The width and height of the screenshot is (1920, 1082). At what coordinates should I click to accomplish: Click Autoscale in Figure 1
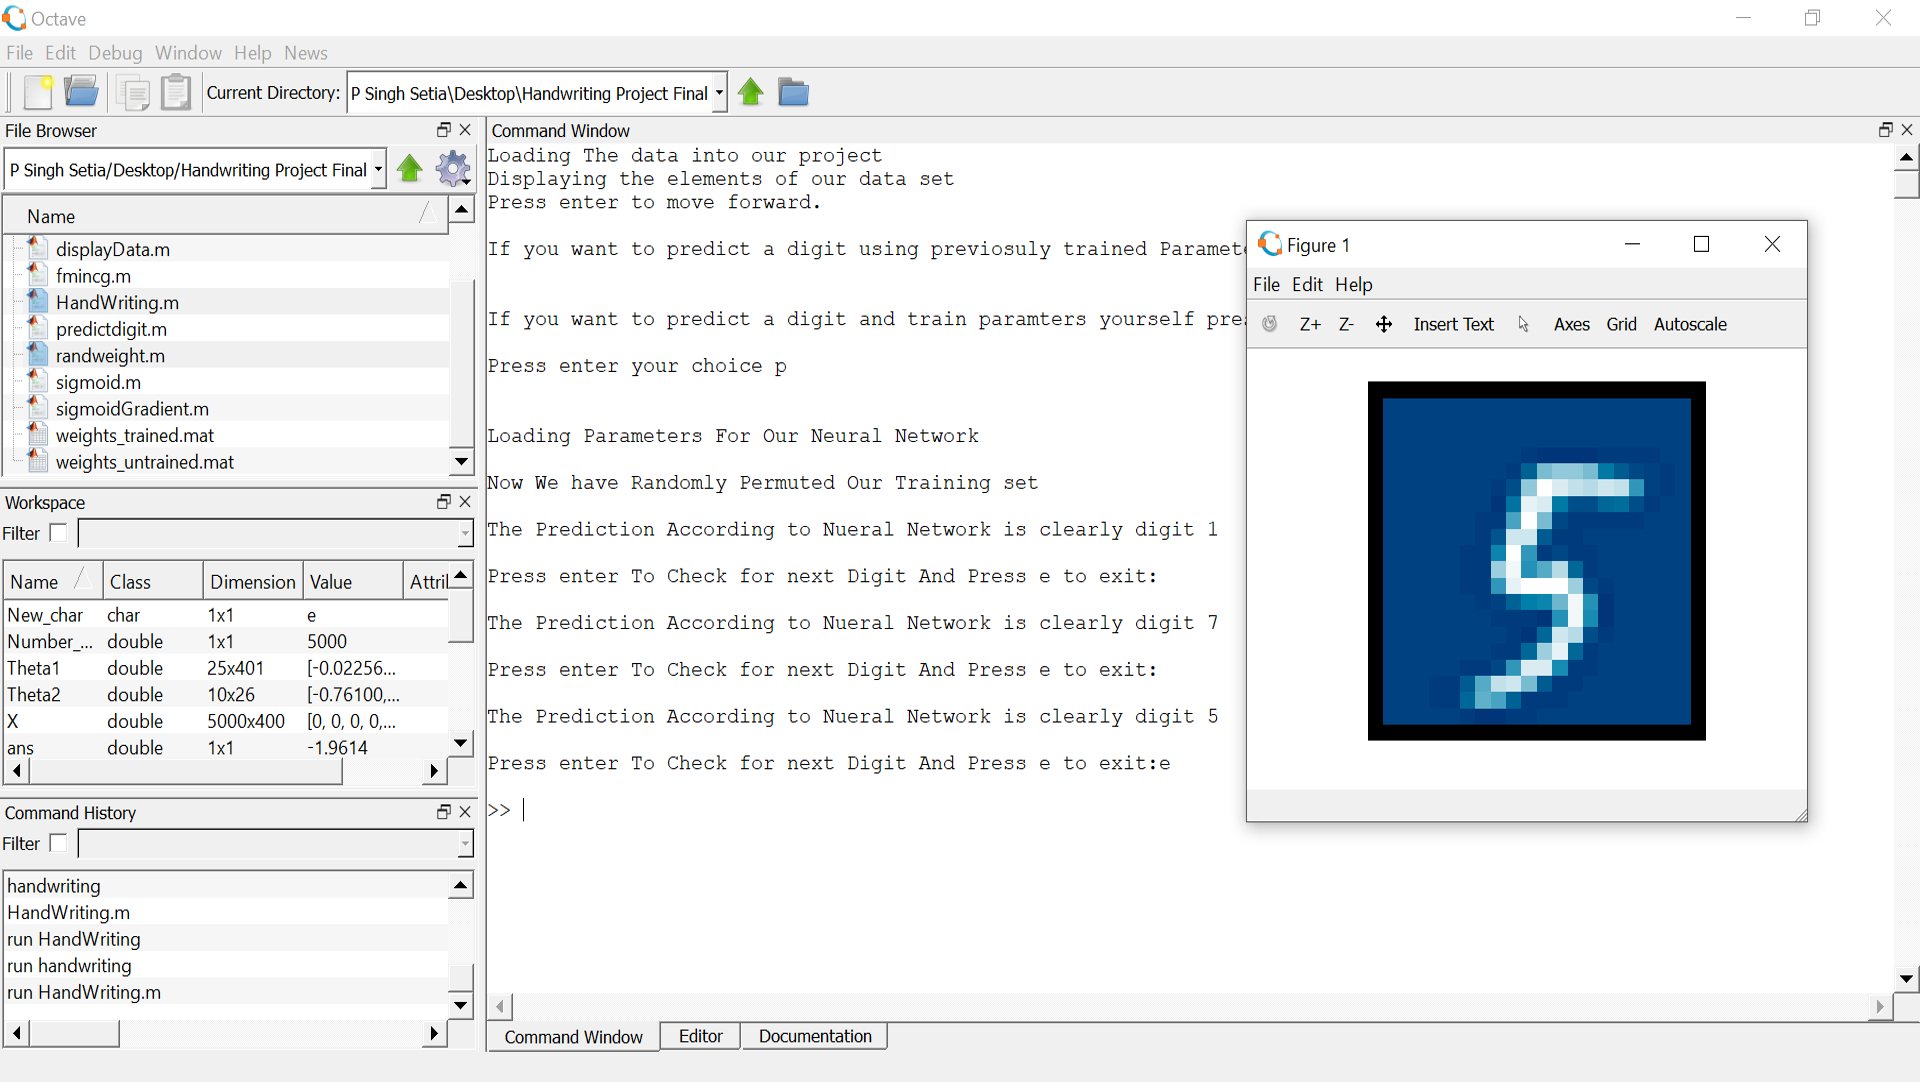(x=1690, y=324)
